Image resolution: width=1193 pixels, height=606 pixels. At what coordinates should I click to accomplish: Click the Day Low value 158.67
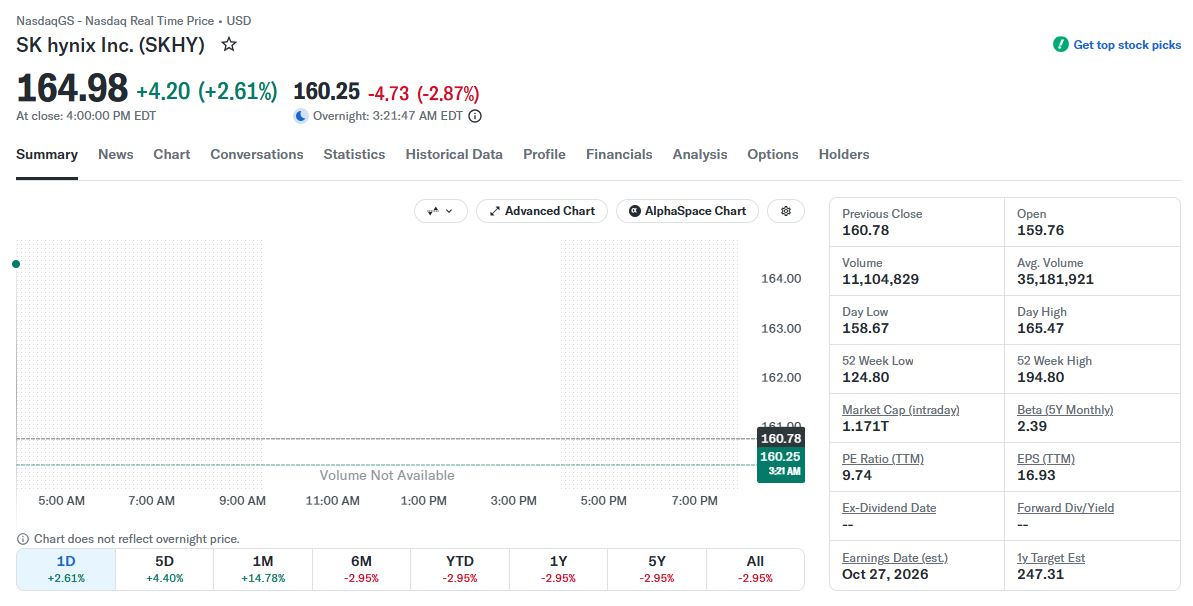(x=865, y=328)
